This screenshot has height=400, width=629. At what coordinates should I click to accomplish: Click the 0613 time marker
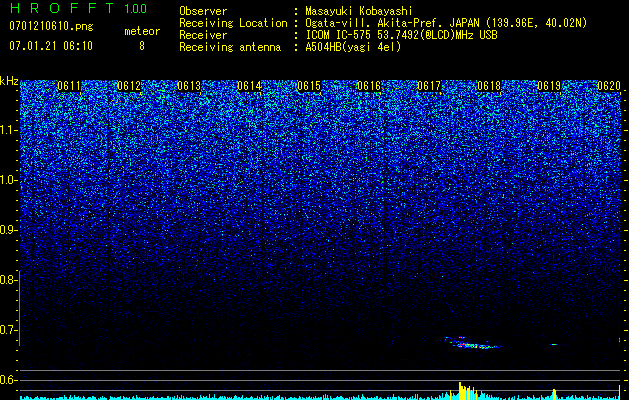click(x=189, y=86)
